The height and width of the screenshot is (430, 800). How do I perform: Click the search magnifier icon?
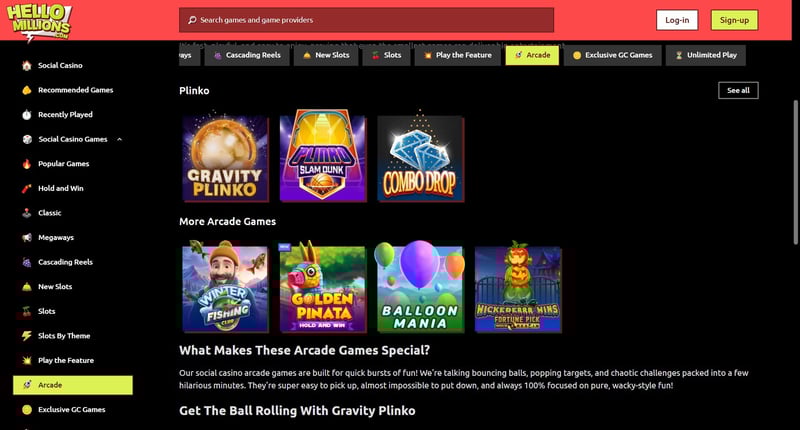pos(192,20)
